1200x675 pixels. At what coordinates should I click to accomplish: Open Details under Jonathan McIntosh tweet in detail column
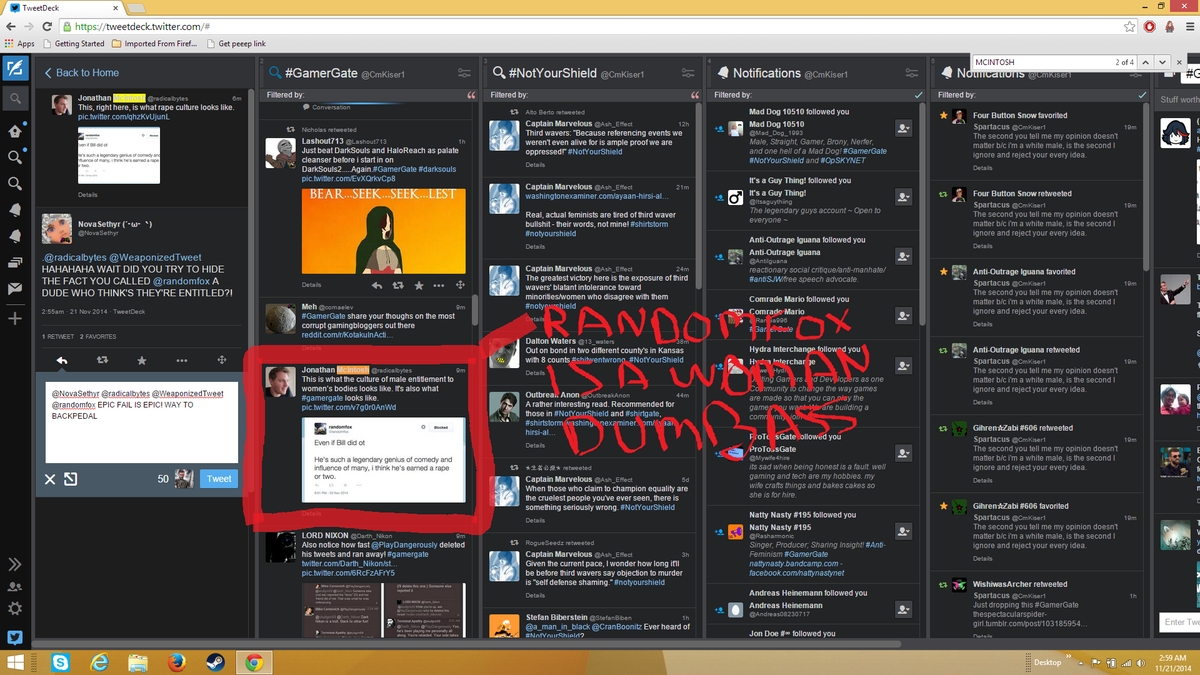pos(88,195)
